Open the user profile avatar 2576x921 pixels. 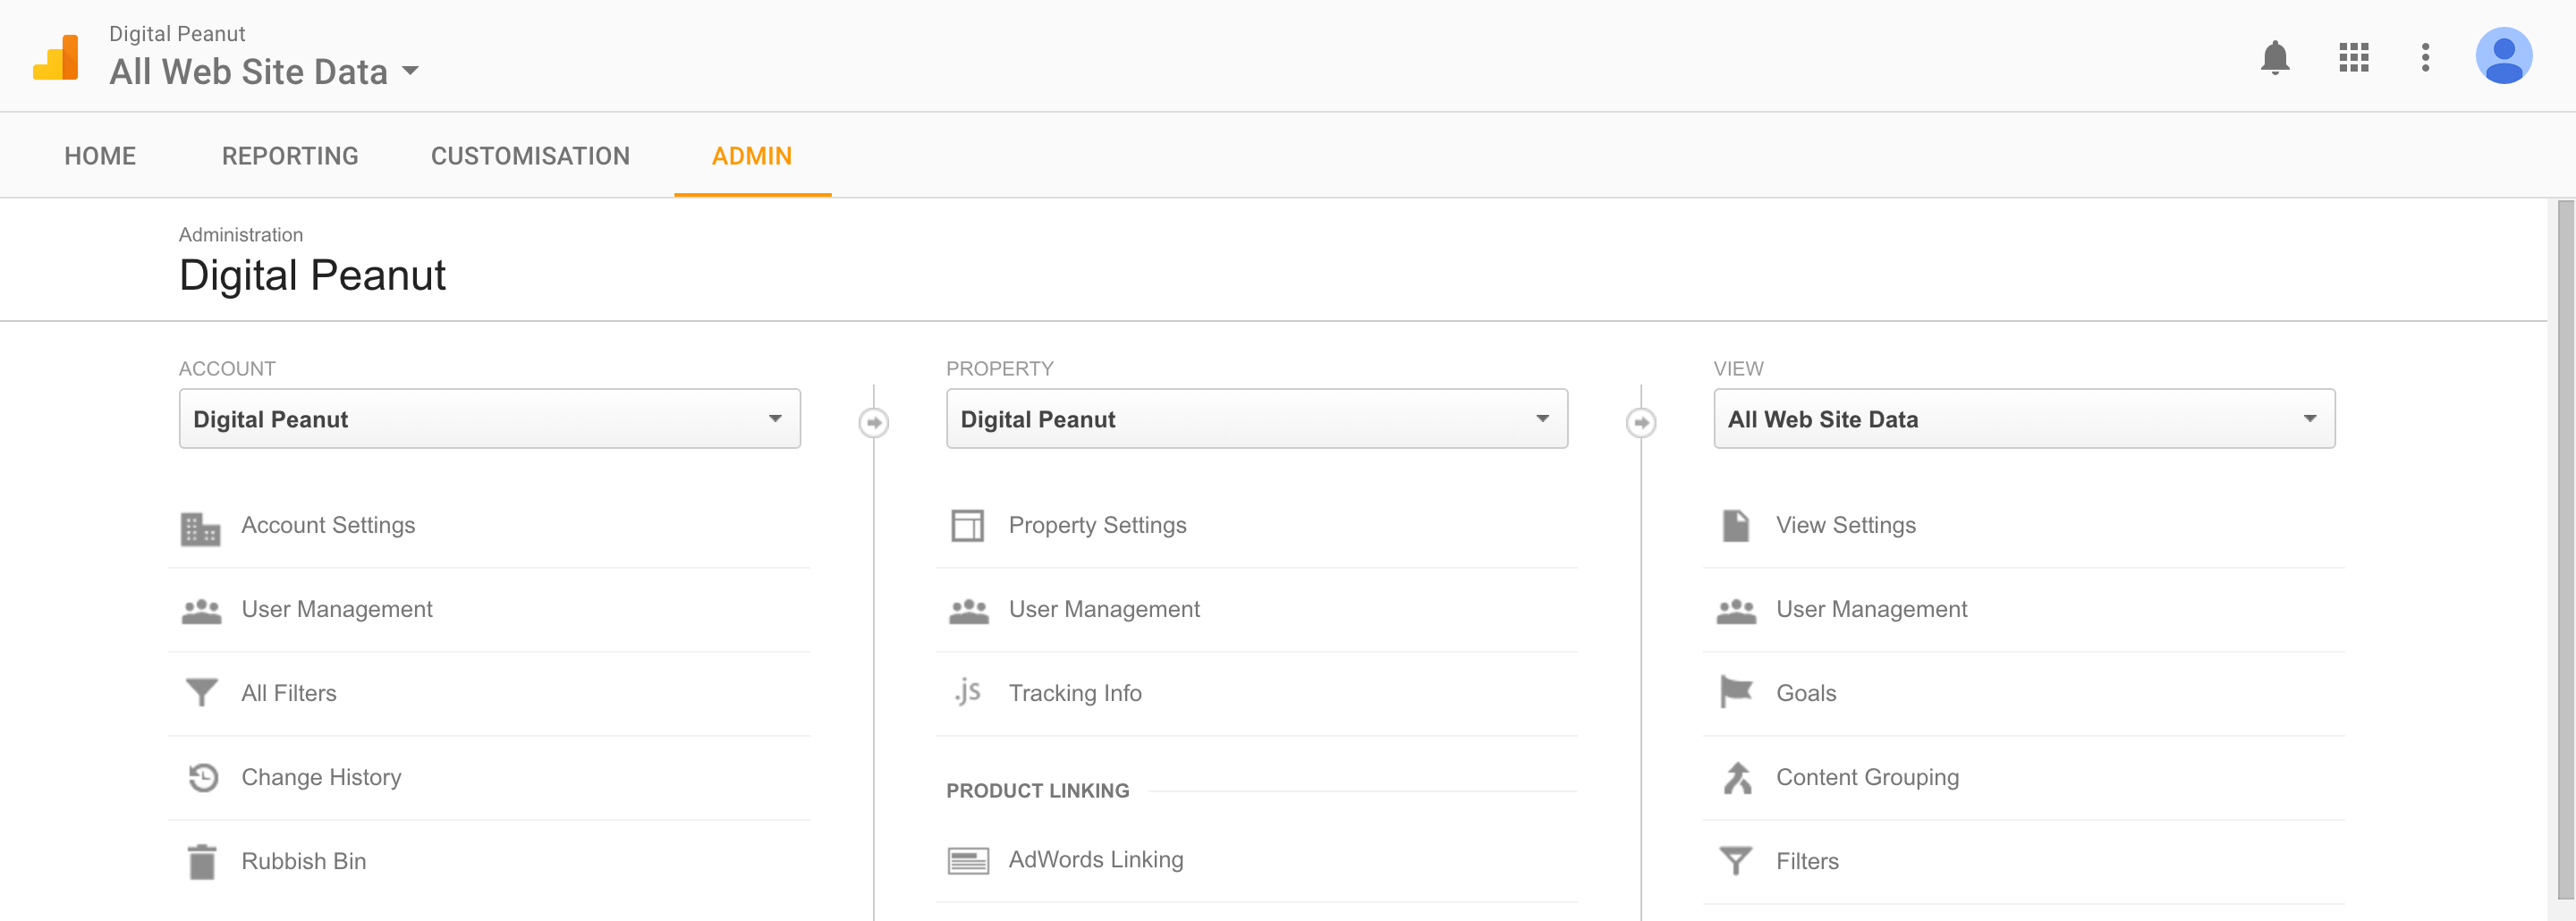pos(2503,55)
